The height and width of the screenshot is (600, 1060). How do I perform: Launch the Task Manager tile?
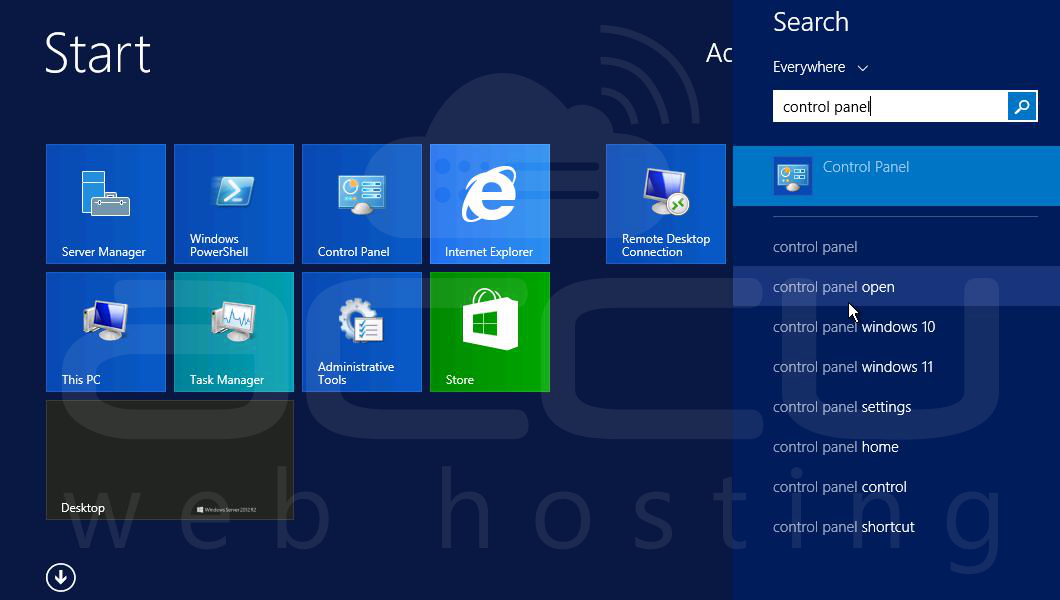pos(234,332)
